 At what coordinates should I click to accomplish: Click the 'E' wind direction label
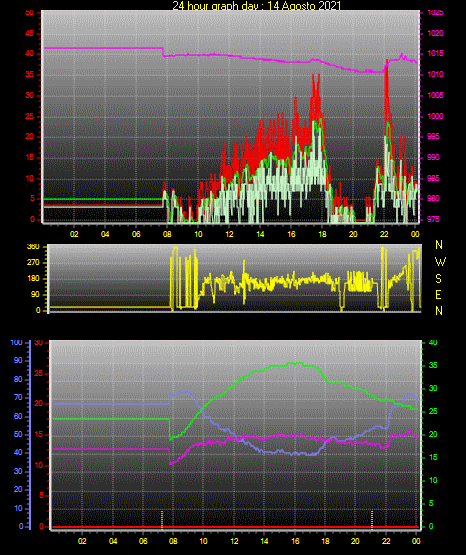[x=438, y=295]
